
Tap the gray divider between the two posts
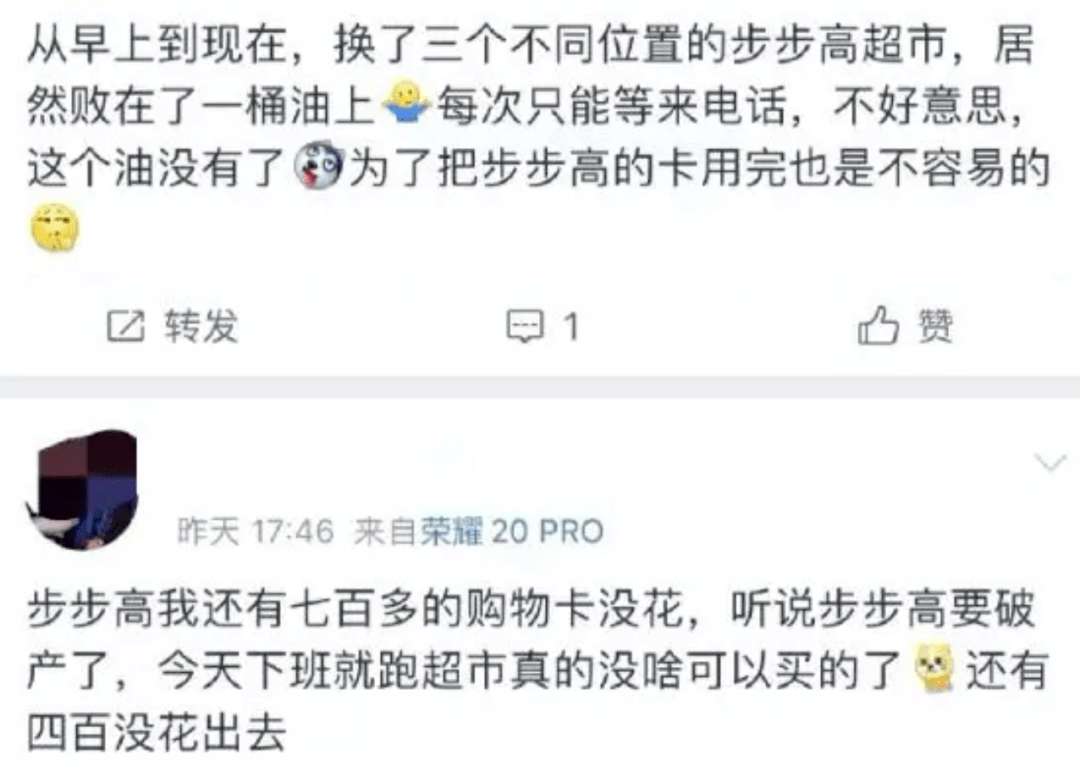[x=540, y=387]
